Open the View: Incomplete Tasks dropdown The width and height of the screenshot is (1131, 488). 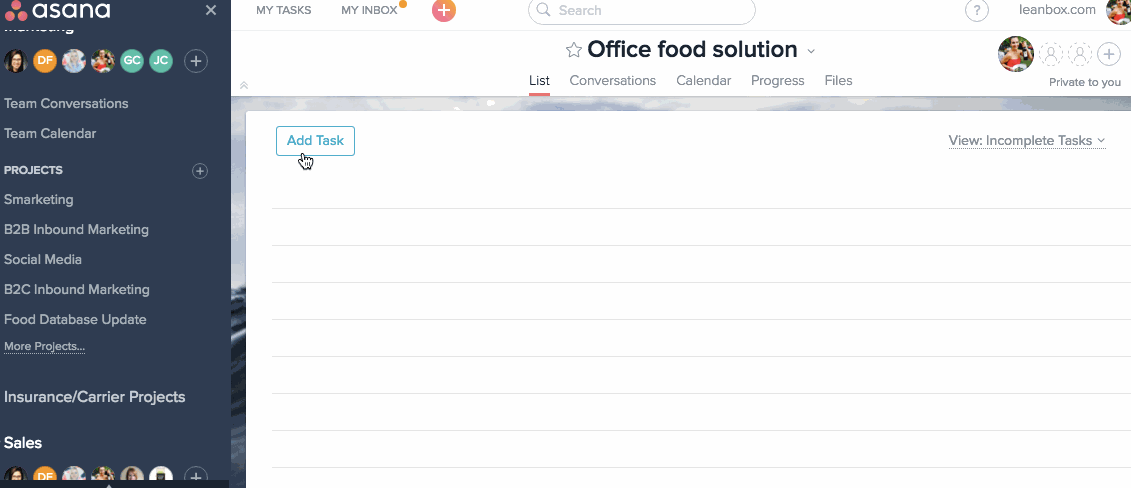(1027, 141)
